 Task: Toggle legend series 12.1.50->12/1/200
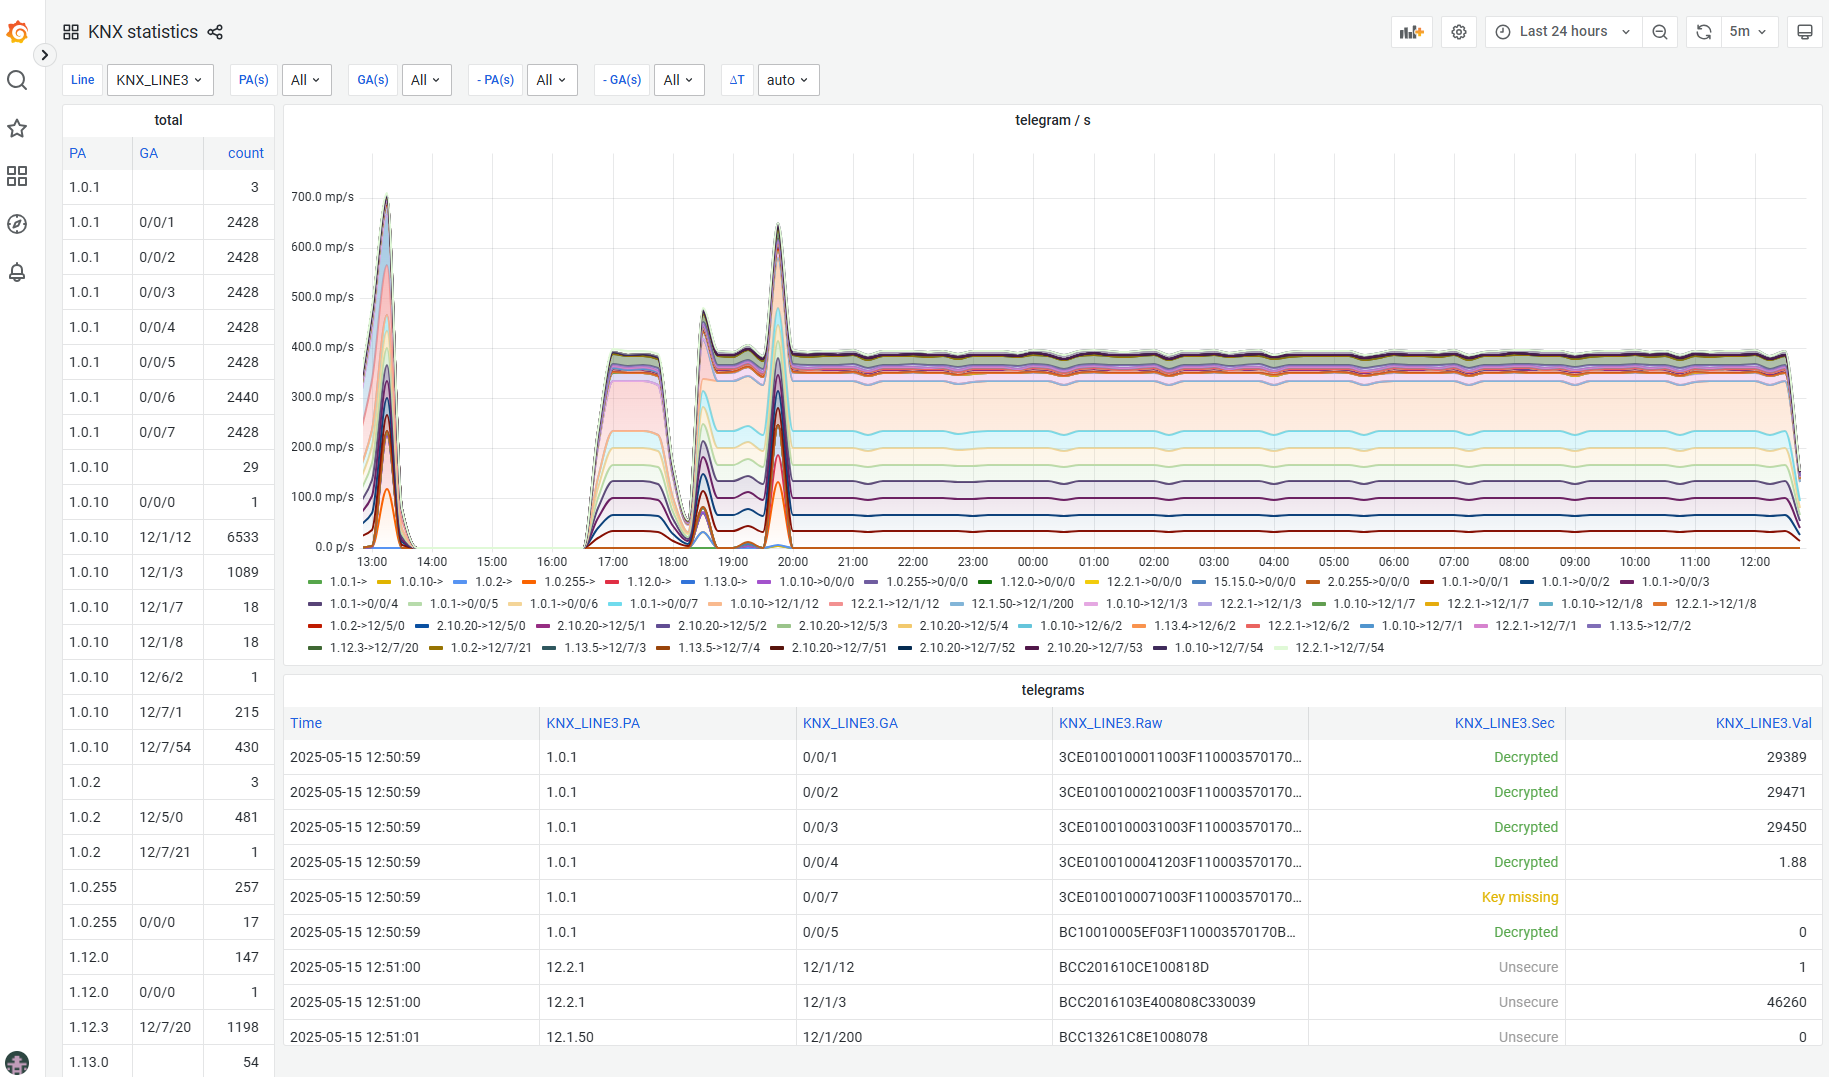point(1022,604)
